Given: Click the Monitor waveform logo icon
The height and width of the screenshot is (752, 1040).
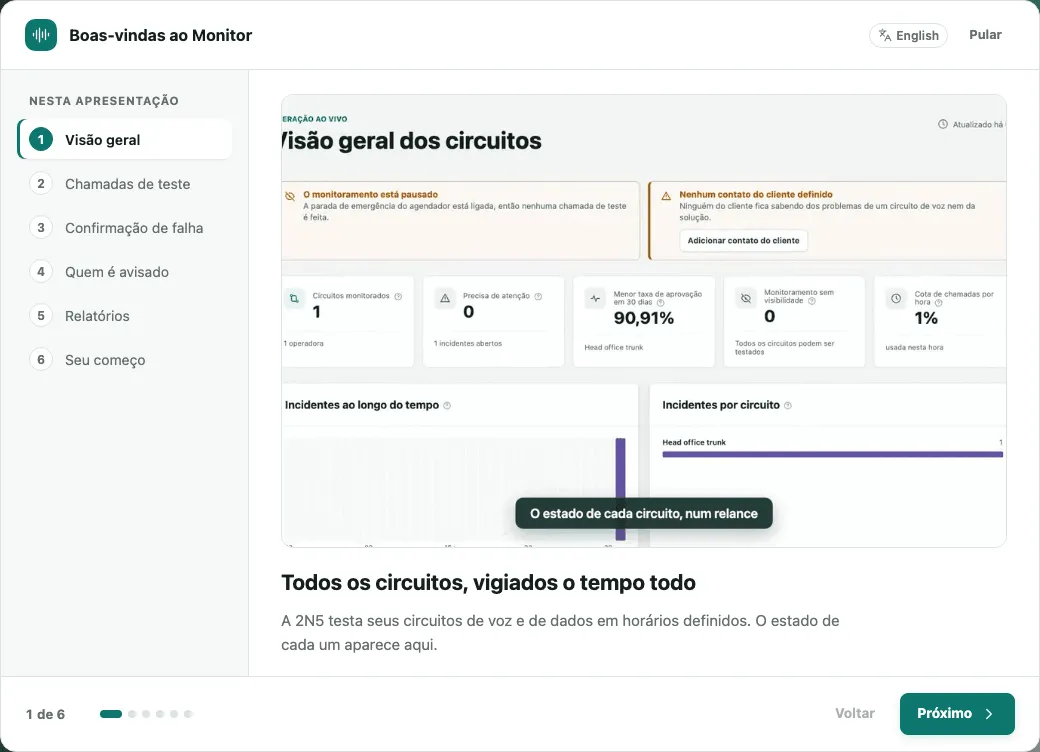Looking at the screenshot, I should [41, 35].
